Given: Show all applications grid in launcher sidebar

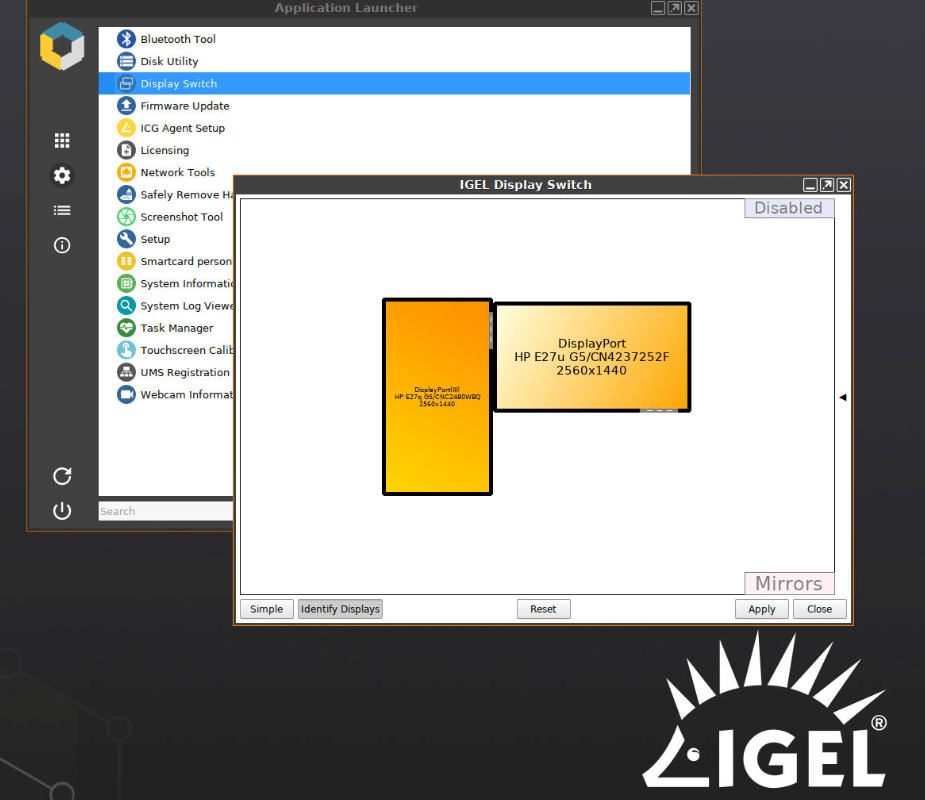Looking at the screenshot, I should click(x=62, y=140).
